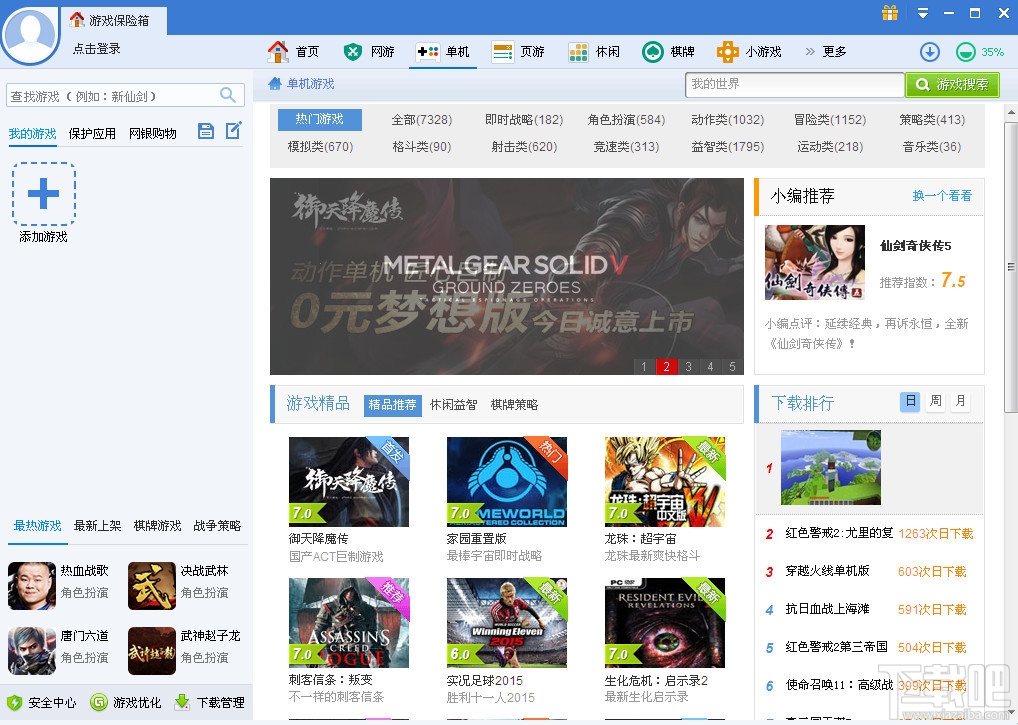Click the Metal Gear Solid V banner
Viewport: 1018px width, 725px height.
tap(506, 276)
